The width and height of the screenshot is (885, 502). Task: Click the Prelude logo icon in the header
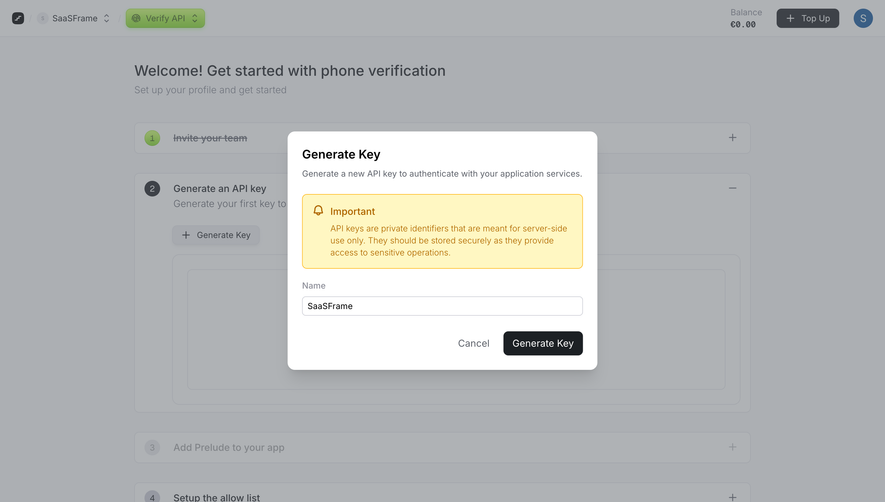pos(18,18)
